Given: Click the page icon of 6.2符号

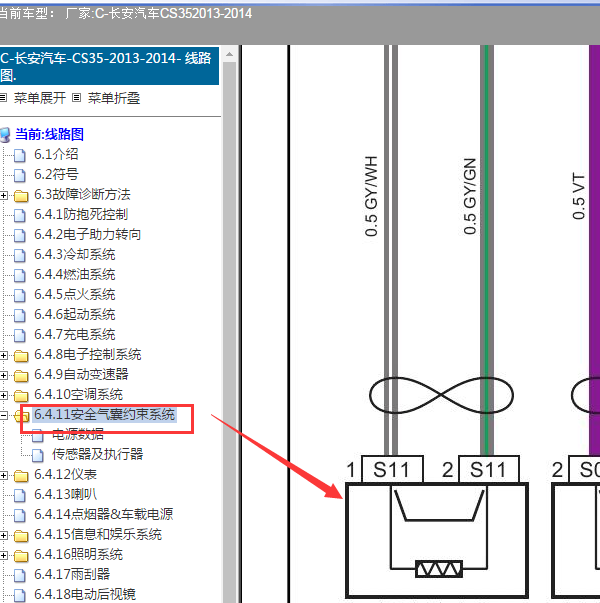Looking at the screenshot, I should (x=20, y=175).
